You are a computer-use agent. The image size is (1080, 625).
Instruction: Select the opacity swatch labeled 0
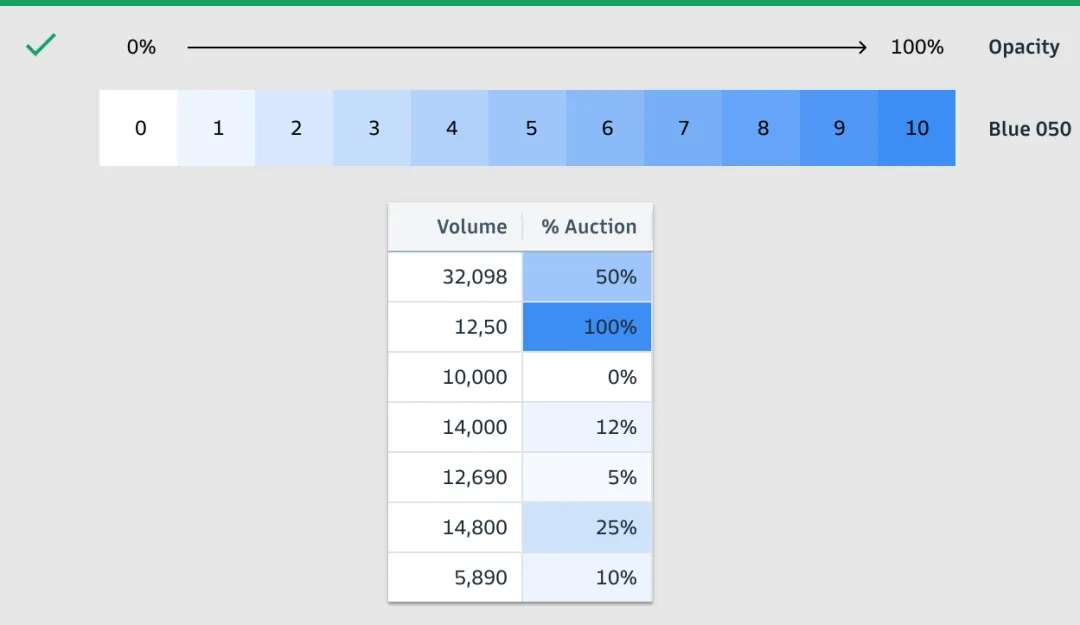139,128
